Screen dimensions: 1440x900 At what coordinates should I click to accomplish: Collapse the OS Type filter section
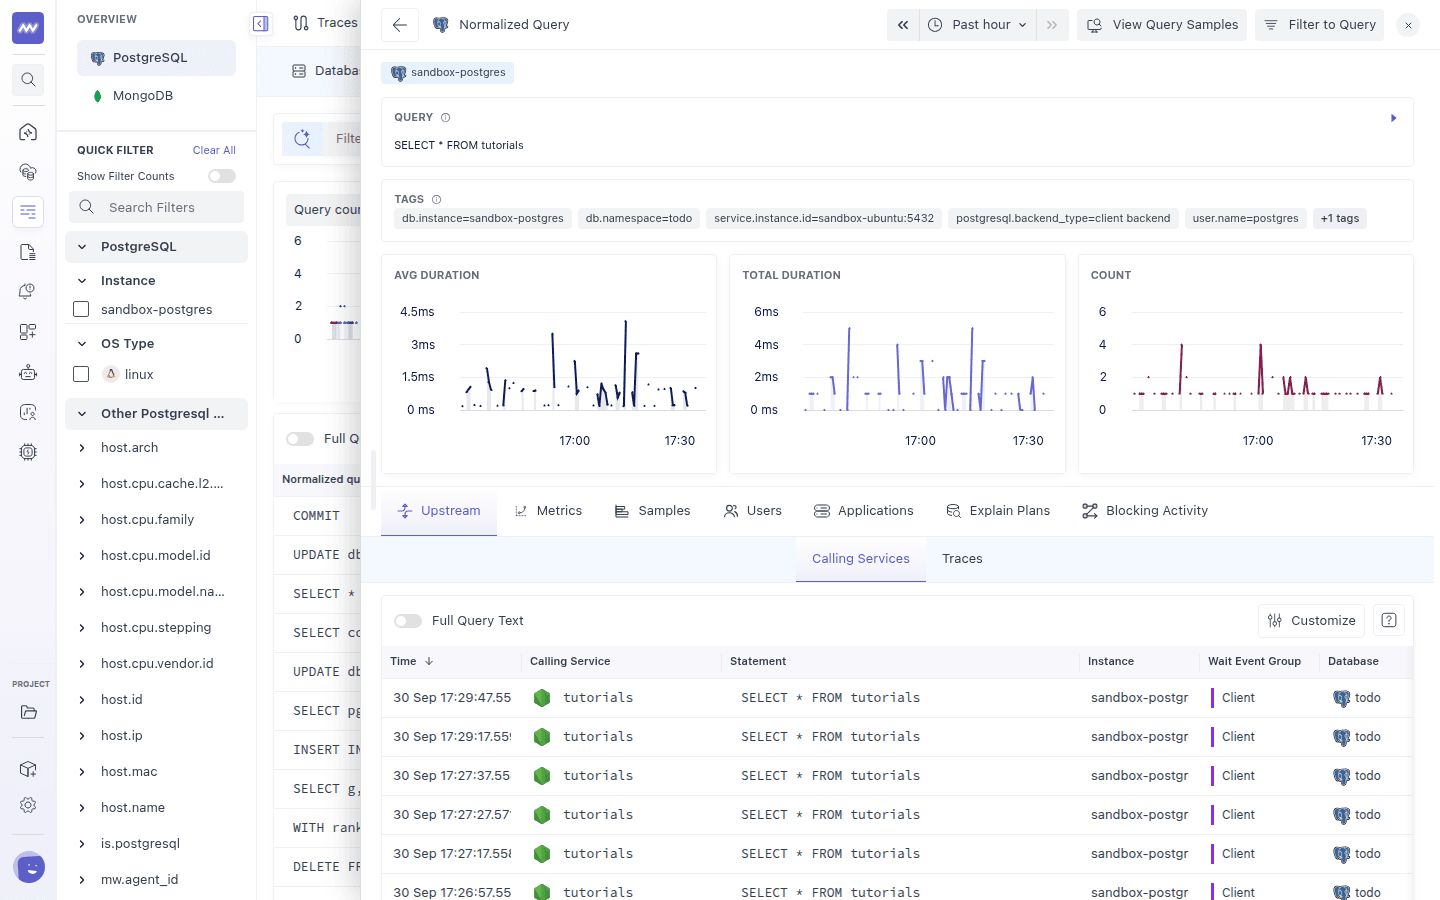pos(82,344)
